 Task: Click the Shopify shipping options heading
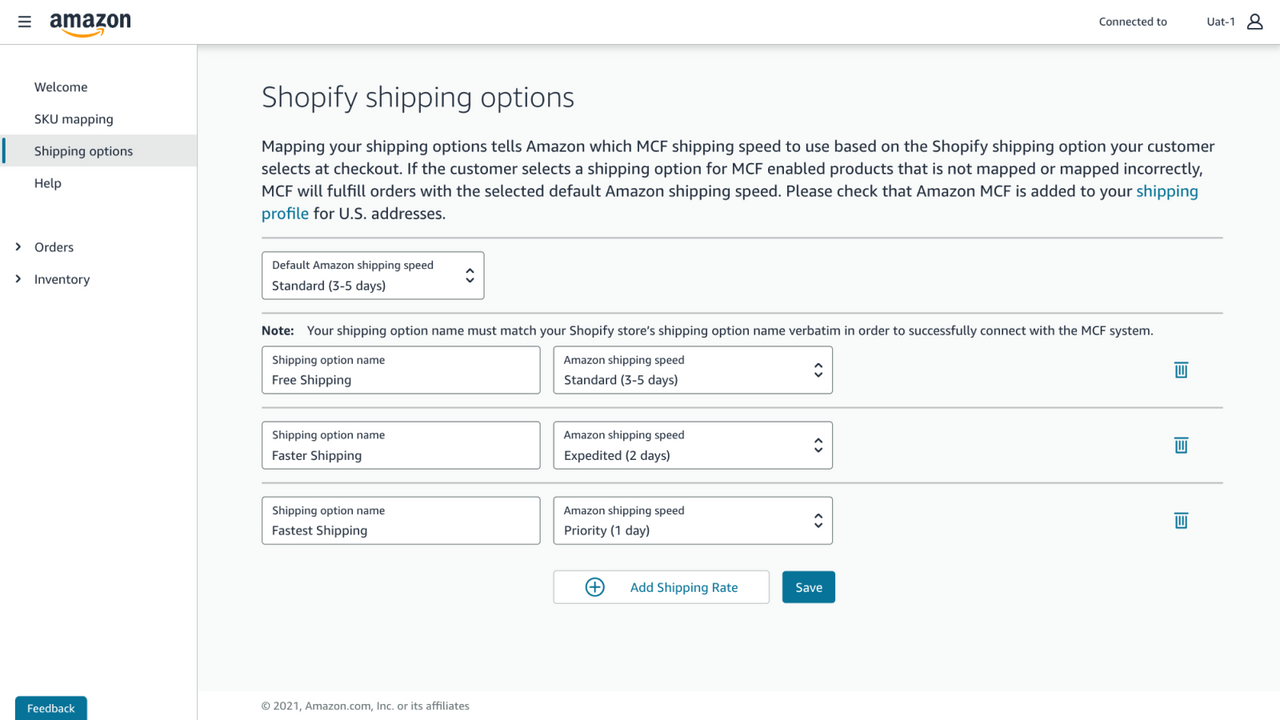(418, 97)
